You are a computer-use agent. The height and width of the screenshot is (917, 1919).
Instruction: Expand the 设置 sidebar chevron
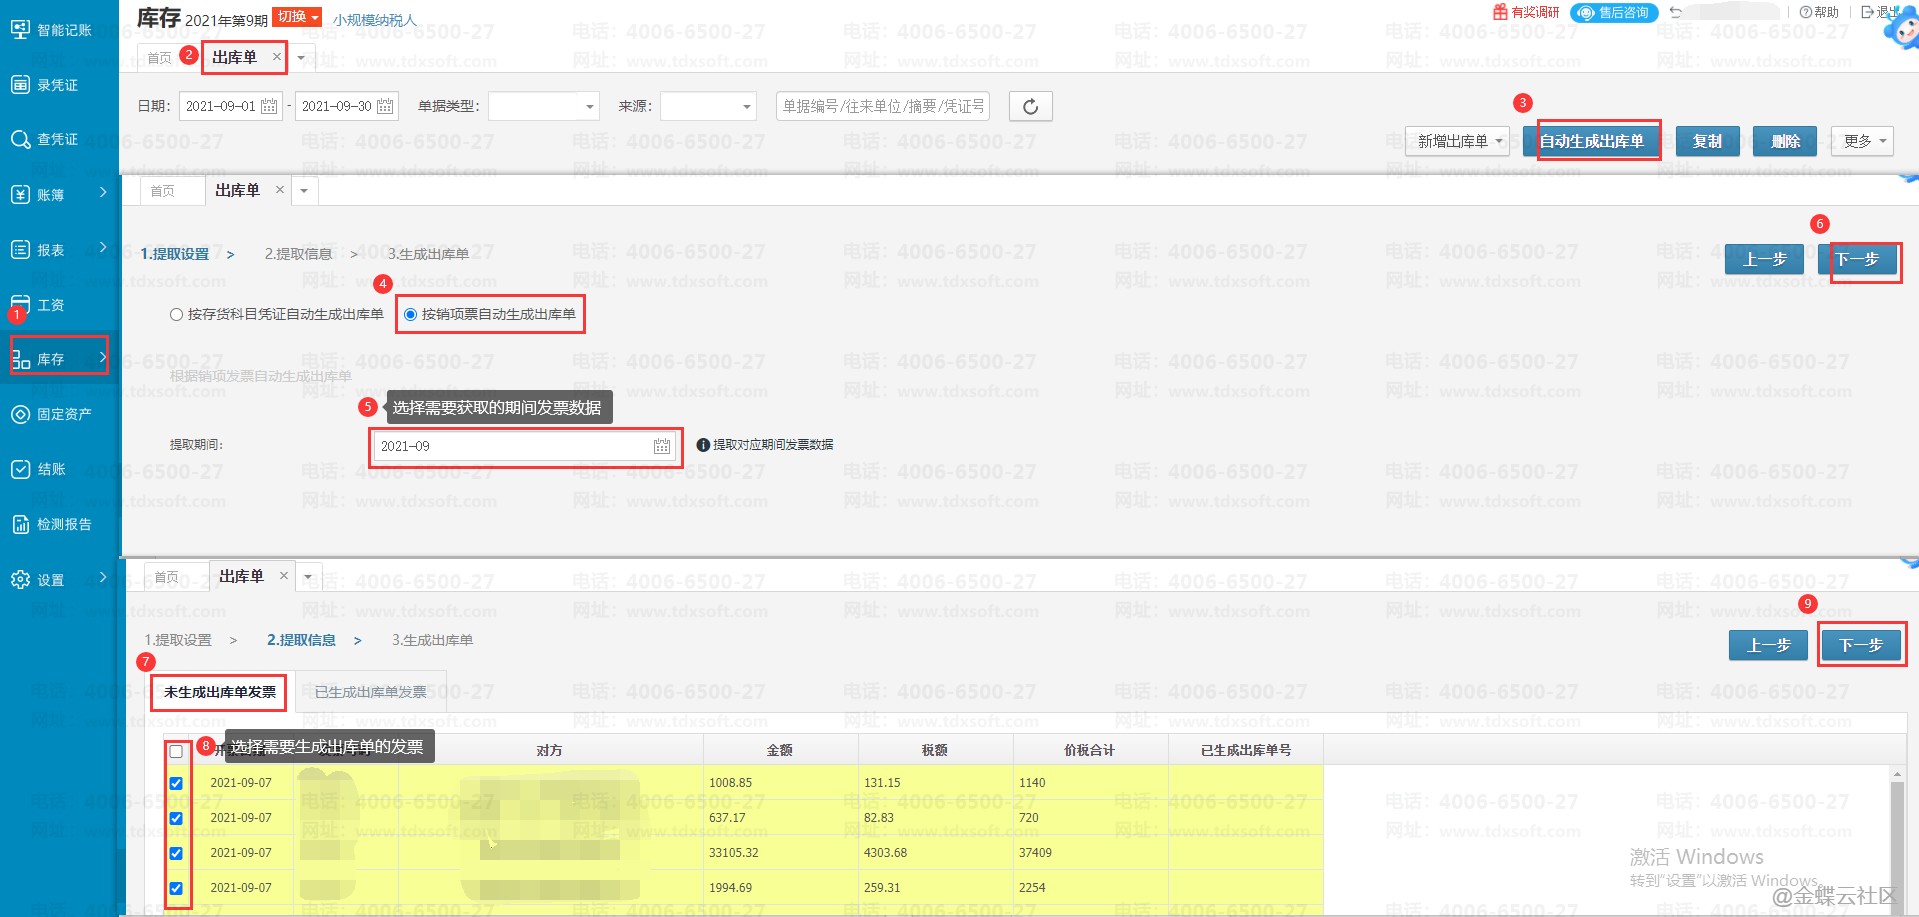103,577
